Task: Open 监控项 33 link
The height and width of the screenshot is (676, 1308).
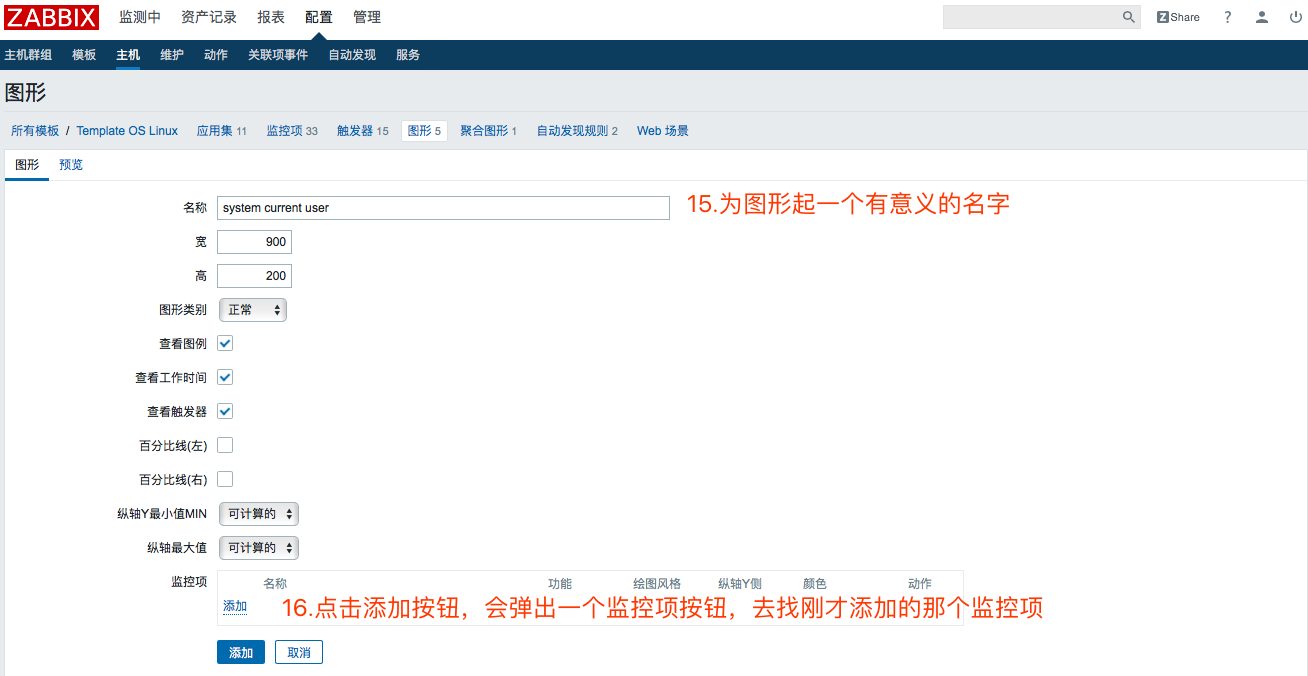Action: click(x=292, y=131)
